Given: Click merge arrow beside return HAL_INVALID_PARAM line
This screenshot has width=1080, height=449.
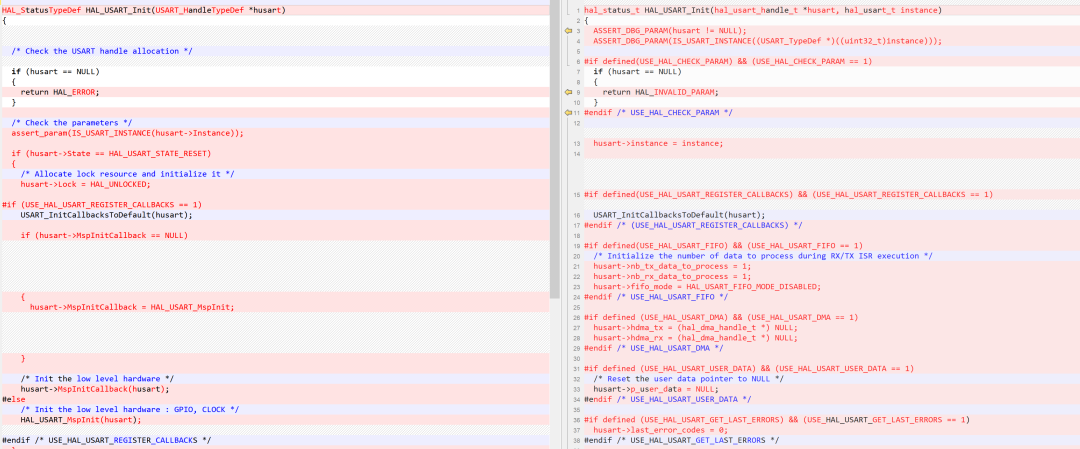Looking at the screenshot, I should (x=568, y=92).
